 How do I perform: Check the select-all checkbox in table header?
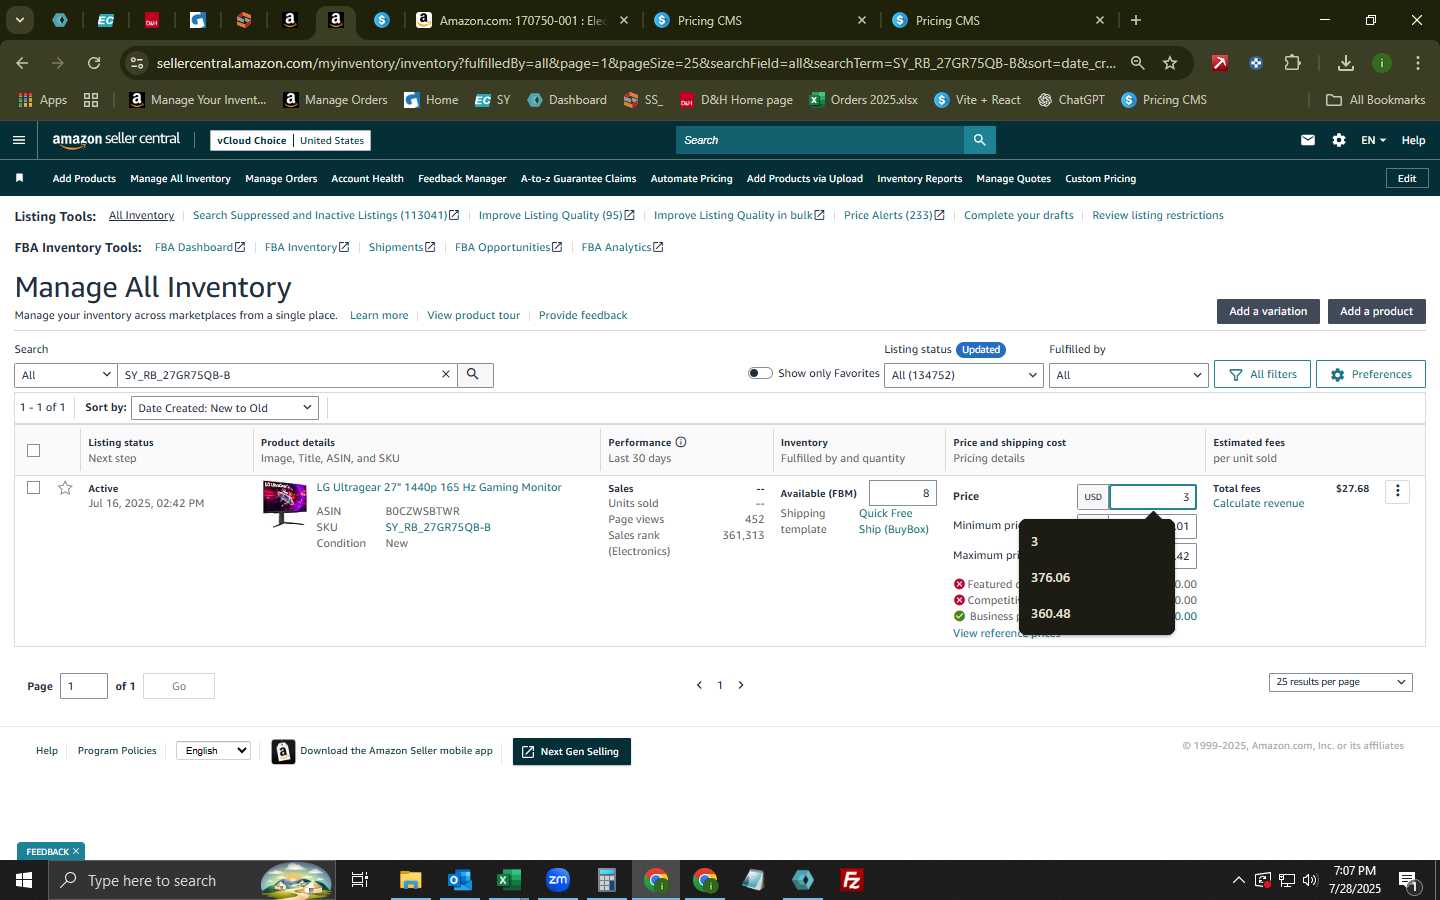point(33,450)
